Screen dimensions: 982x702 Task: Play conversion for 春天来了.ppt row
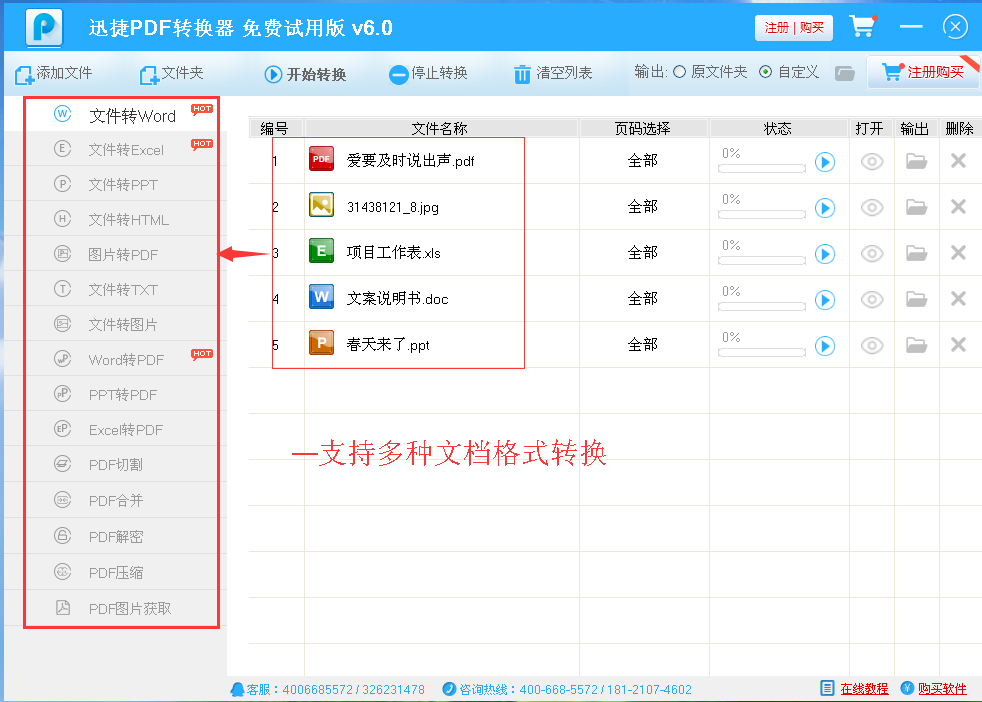[825, 346]
